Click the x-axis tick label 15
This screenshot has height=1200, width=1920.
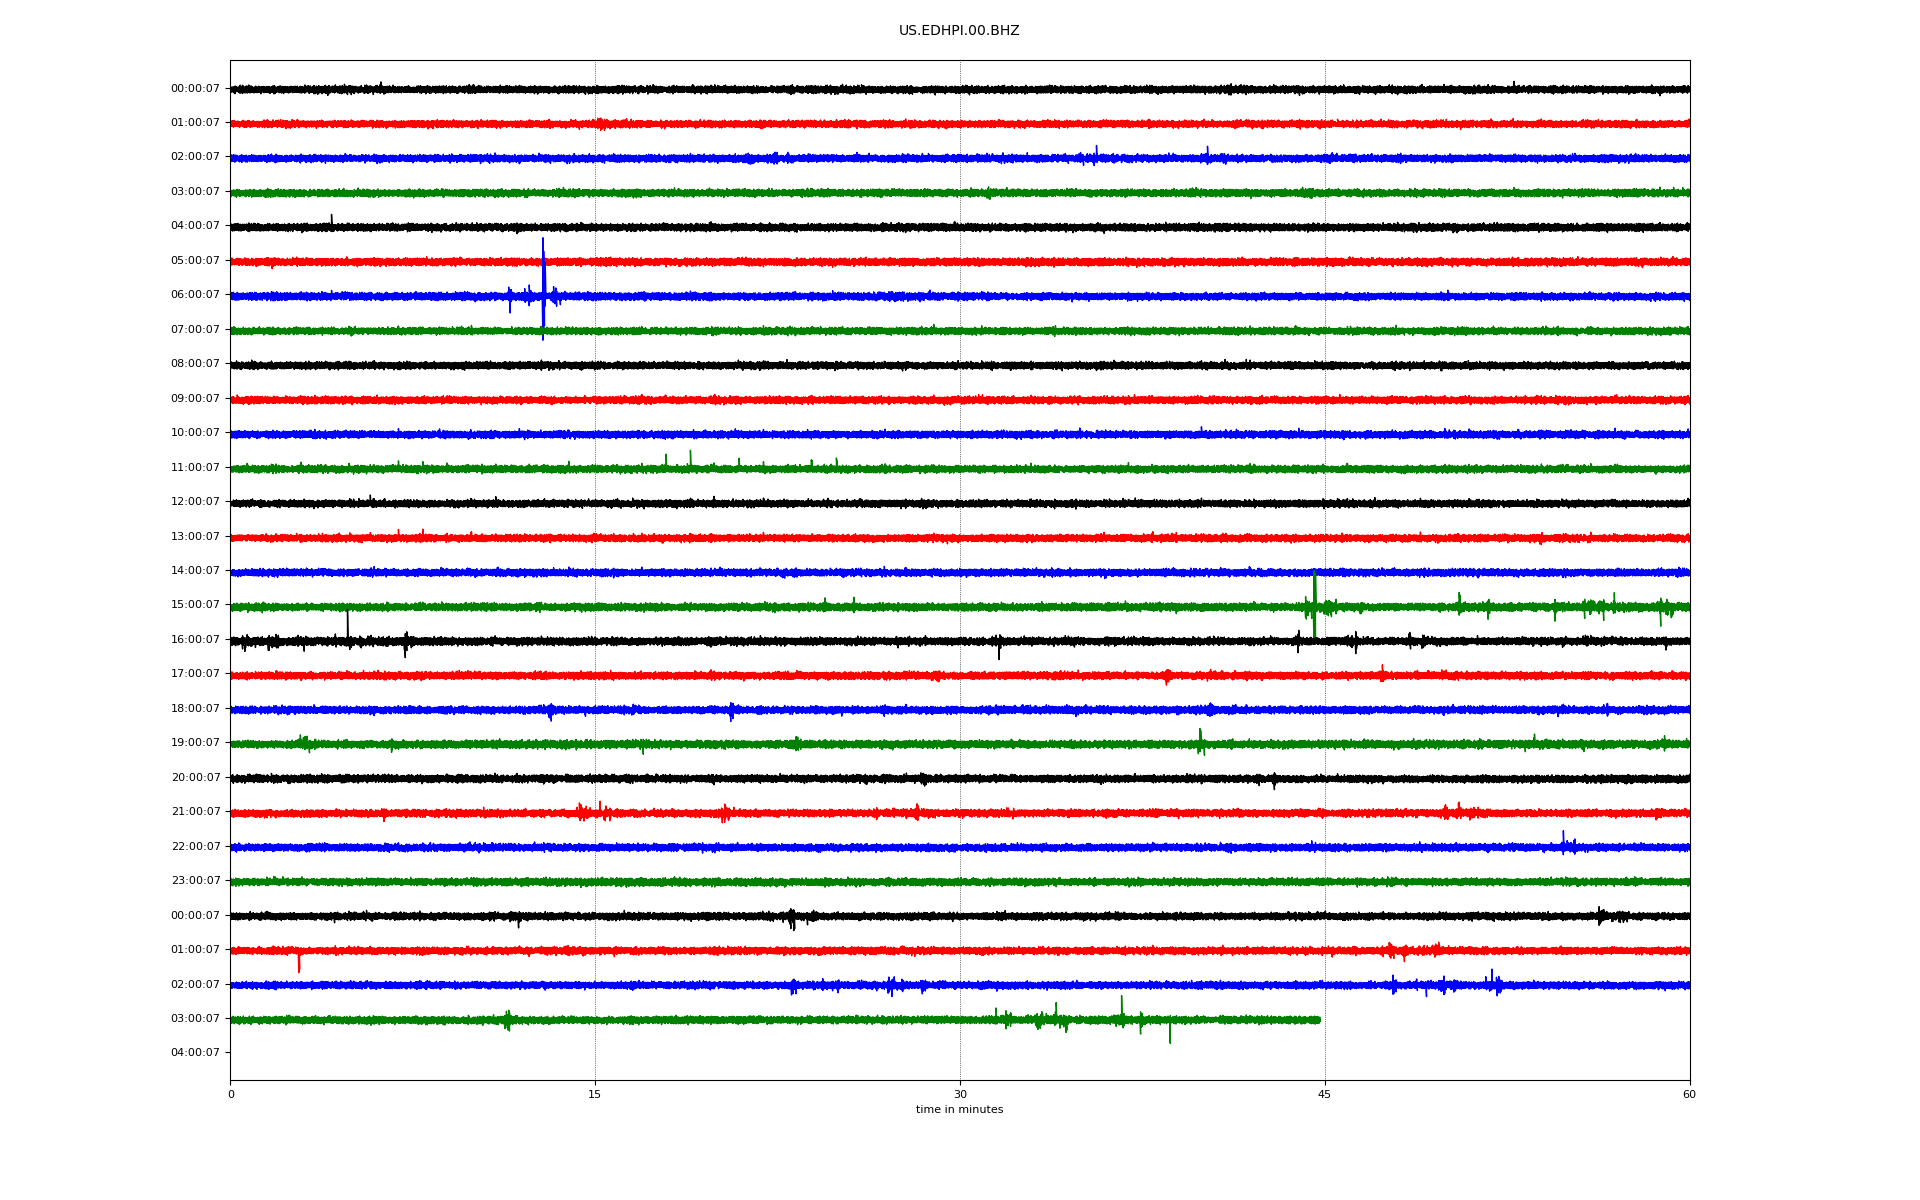point(595,1094)
